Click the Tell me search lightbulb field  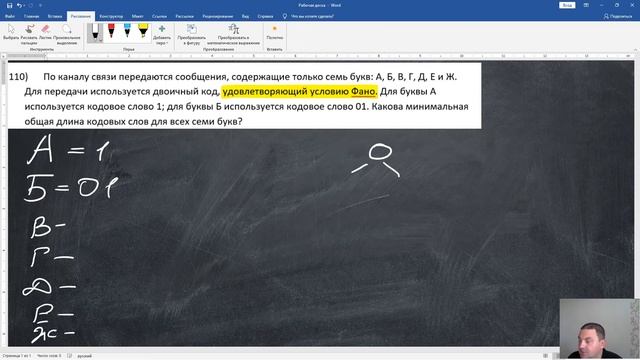[309, 16]
